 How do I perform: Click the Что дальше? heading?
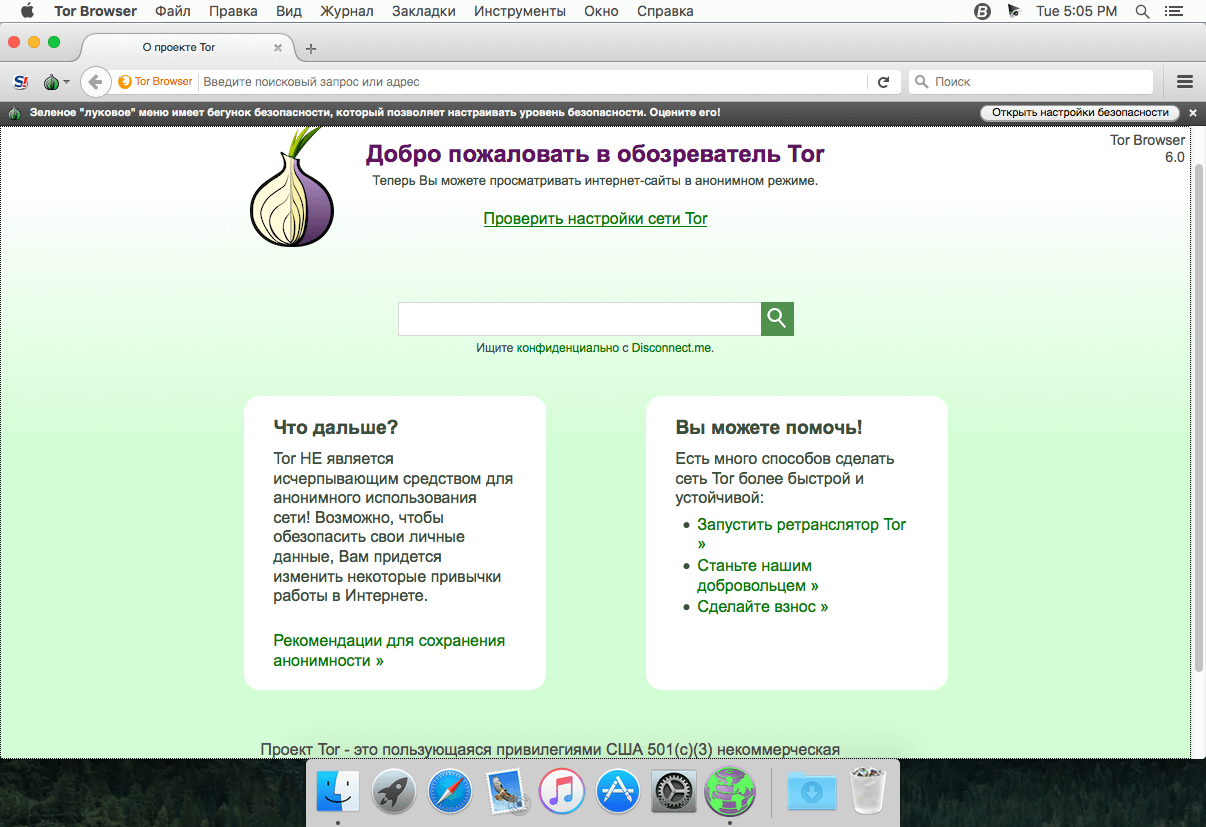(336, 427)
